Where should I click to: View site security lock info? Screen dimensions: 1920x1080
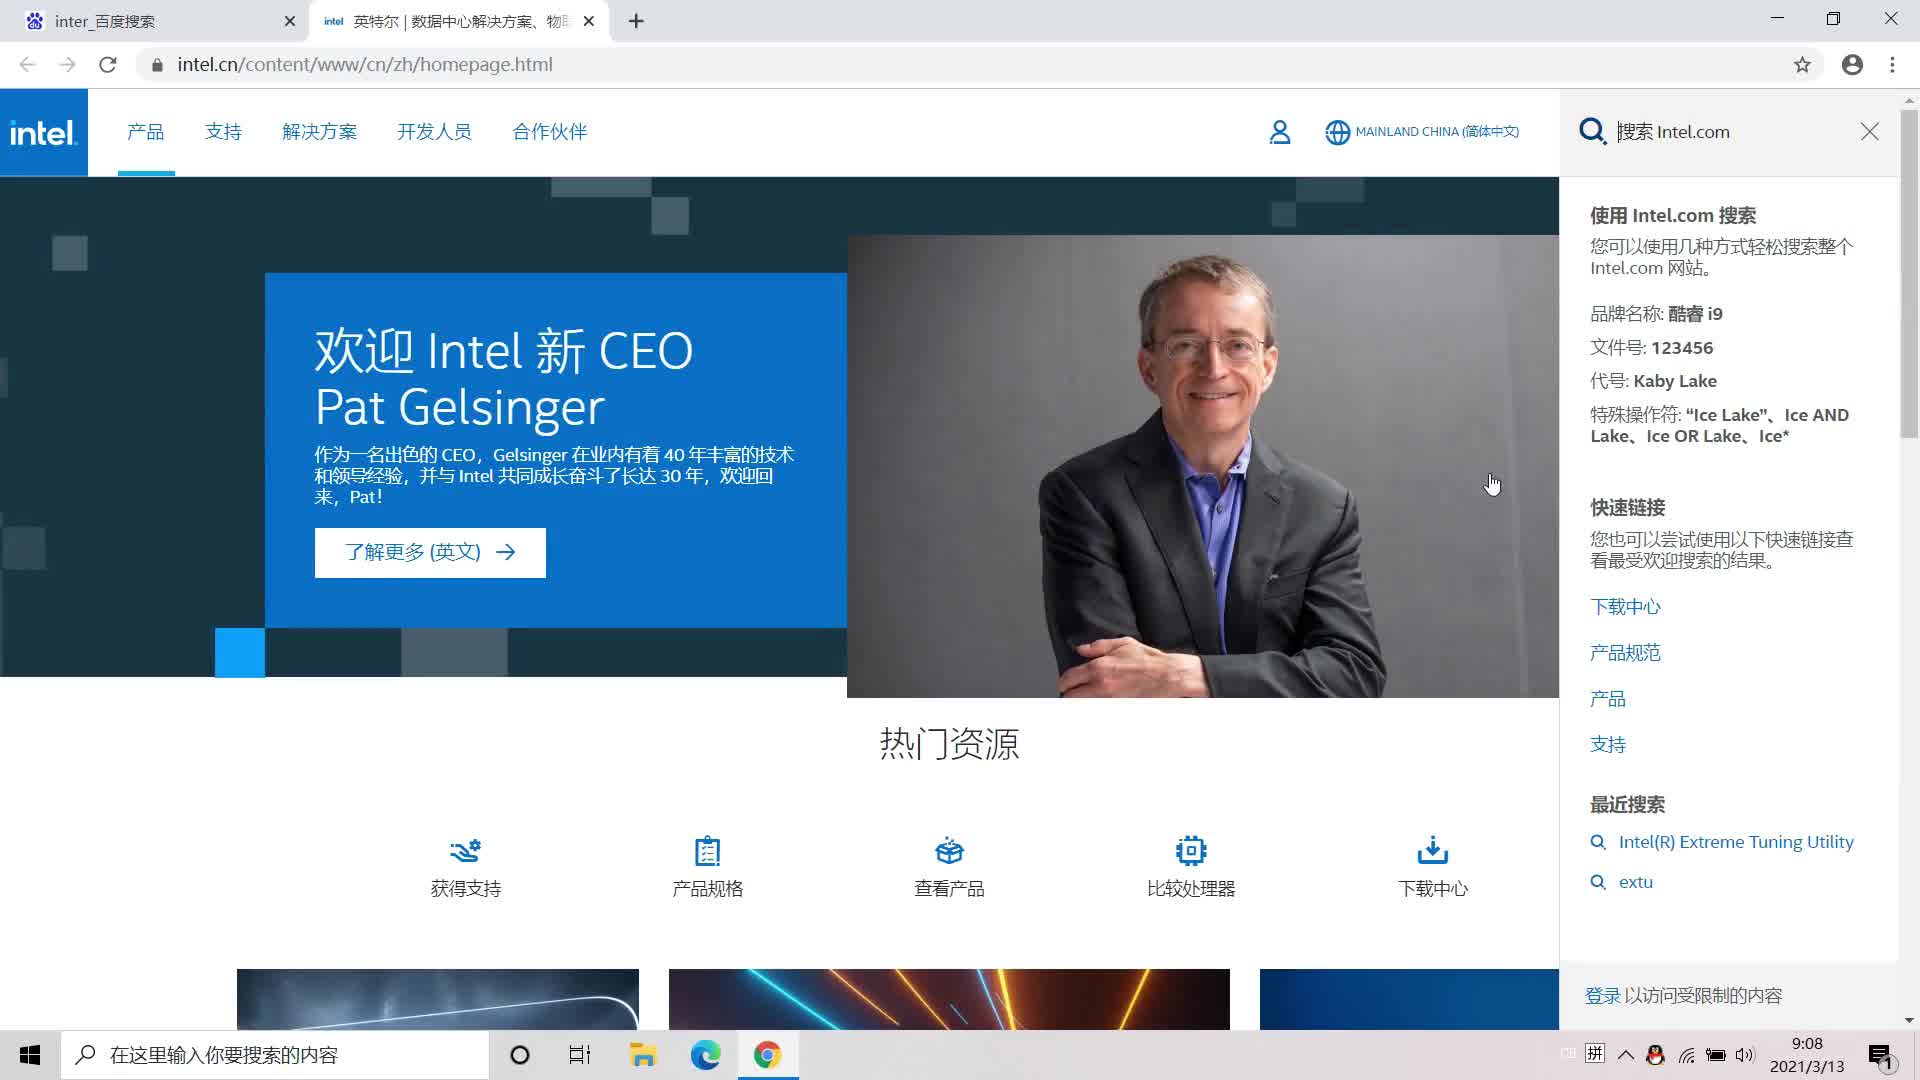pos(157,65)
